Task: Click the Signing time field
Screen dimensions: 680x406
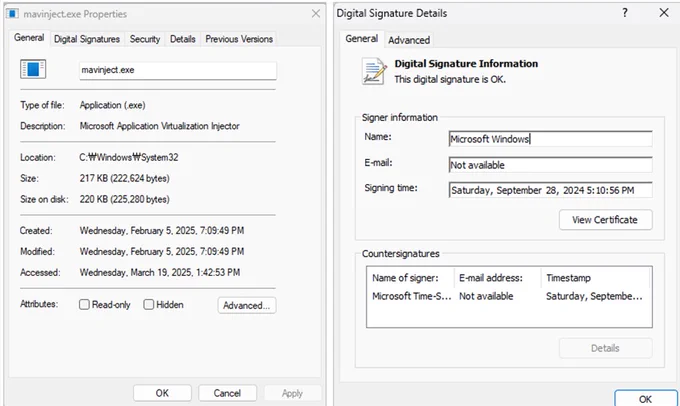Action: [550, 190]
